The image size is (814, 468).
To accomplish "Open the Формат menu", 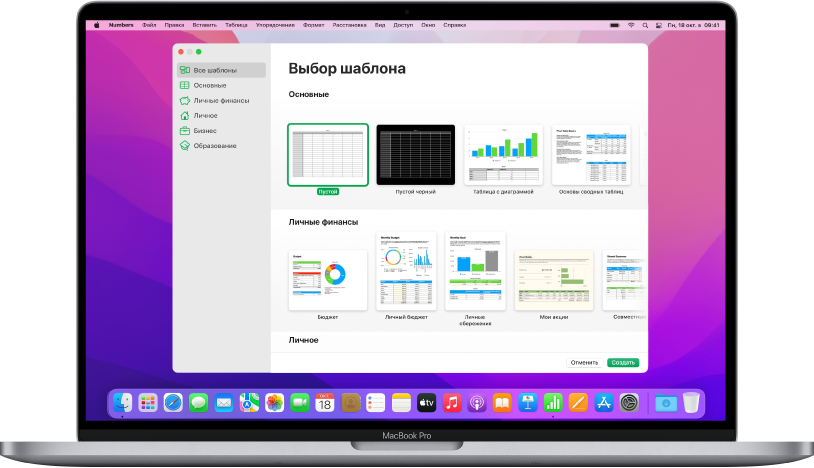I will (314, 25).
